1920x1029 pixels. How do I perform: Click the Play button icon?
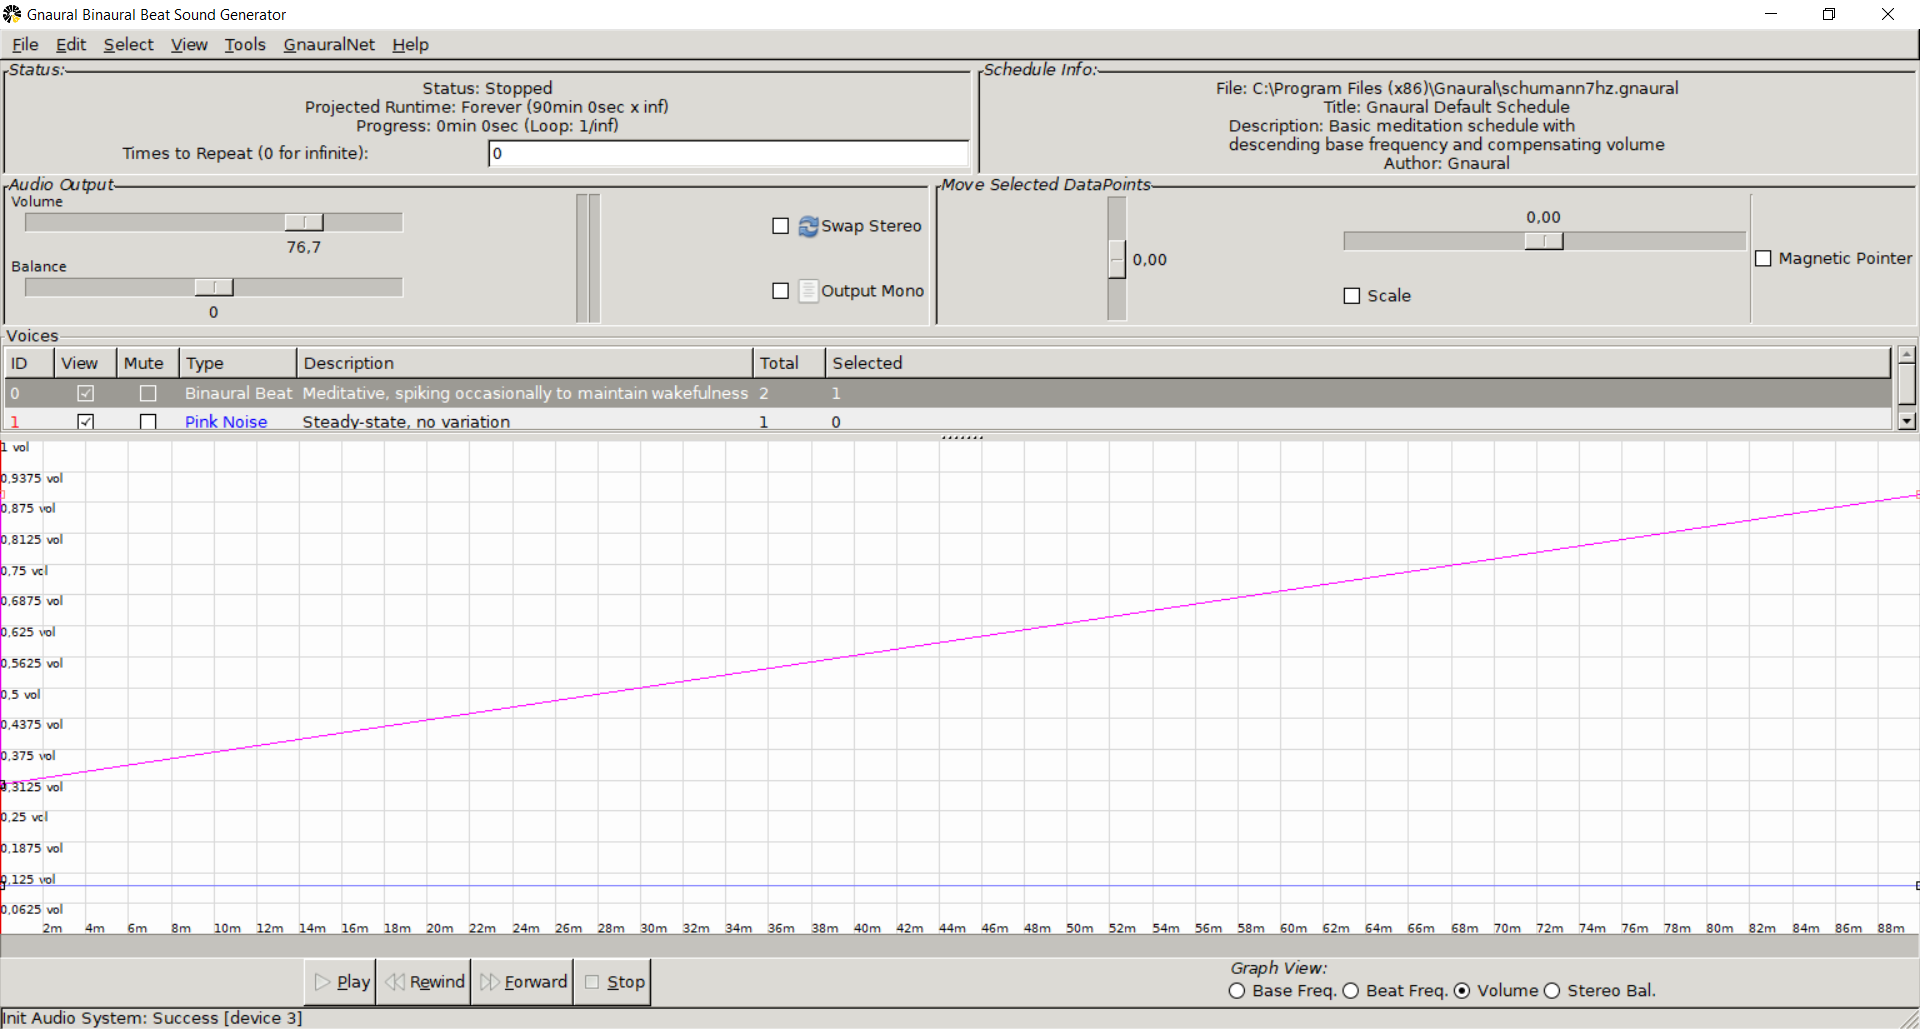(x=322, y=982)
